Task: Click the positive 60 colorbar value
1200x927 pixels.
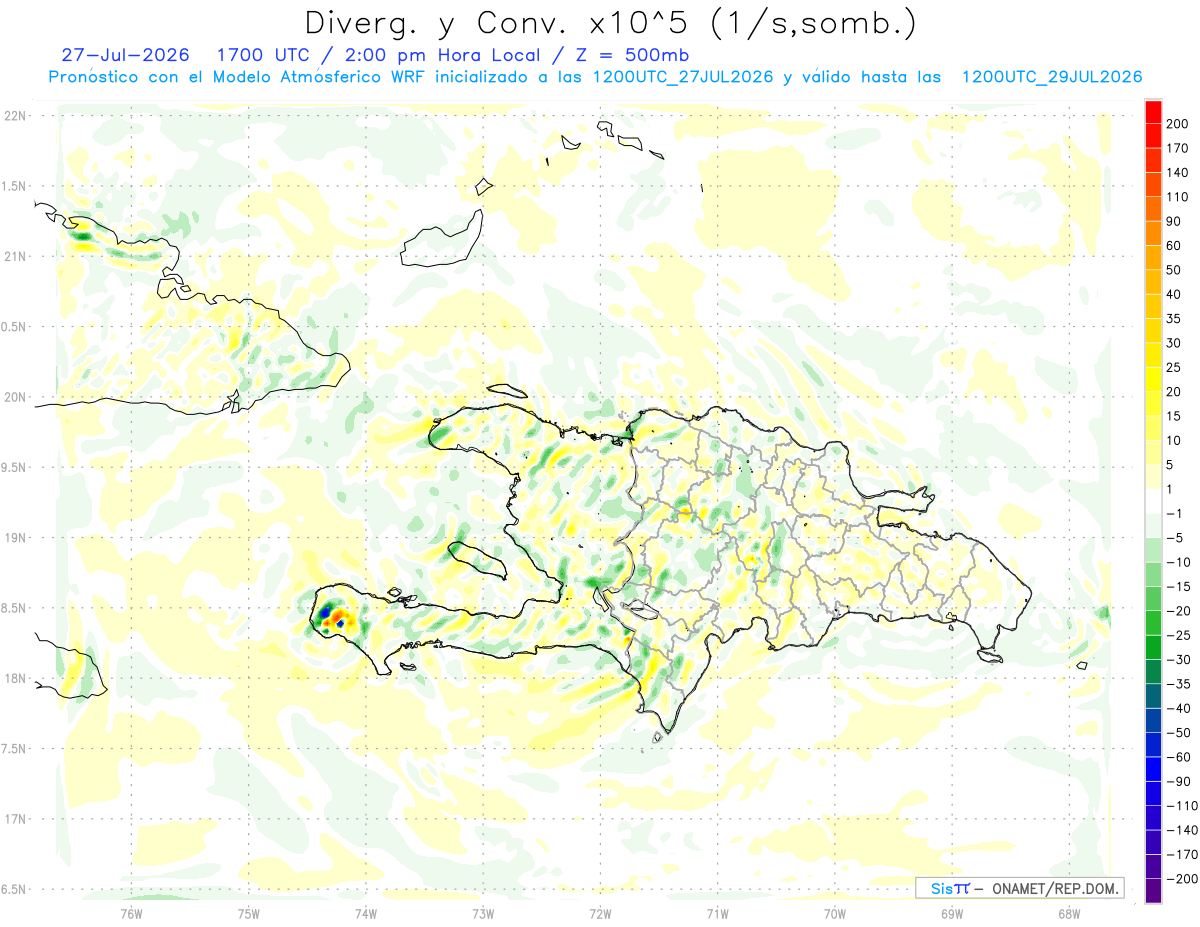Action: 1174,245
